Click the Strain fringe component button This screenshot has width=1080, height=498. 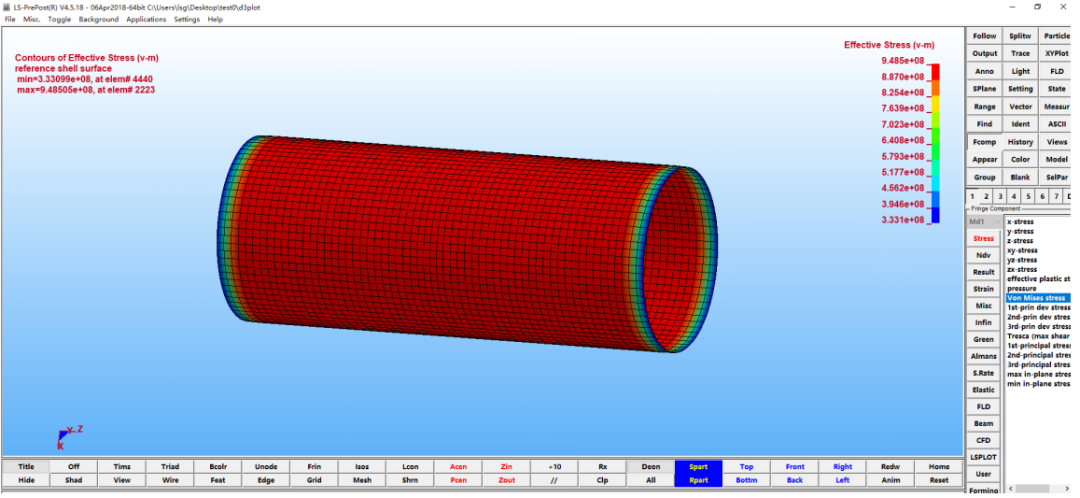tap(984, 289)
